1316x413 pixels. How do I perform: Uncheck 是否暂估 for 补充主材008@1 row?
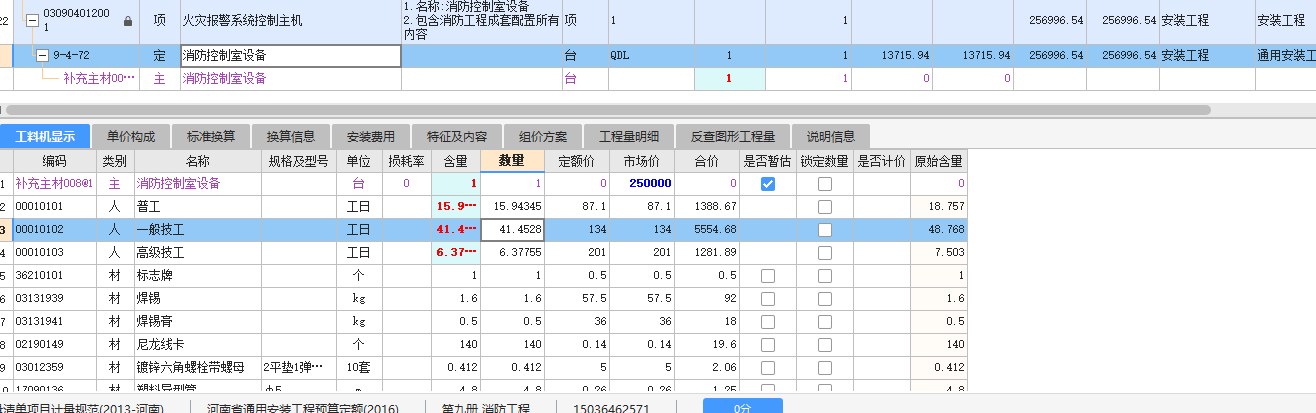[x=768, y=184]
